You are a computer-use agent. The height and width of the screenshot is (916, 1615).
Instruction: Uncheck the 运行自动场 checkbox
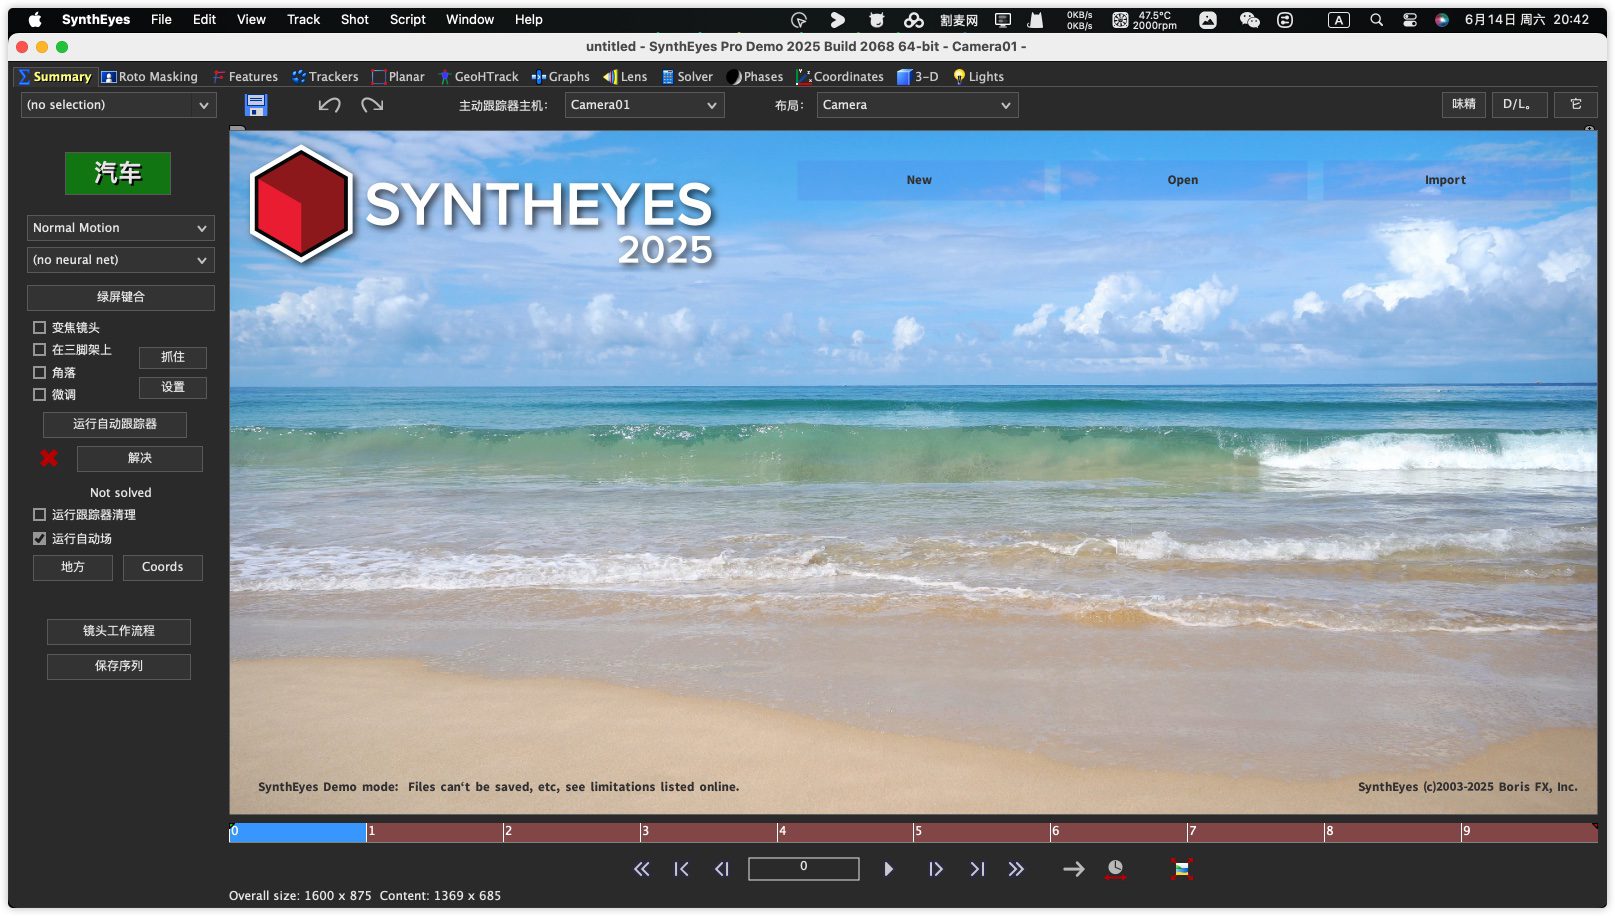pos(40,539)
